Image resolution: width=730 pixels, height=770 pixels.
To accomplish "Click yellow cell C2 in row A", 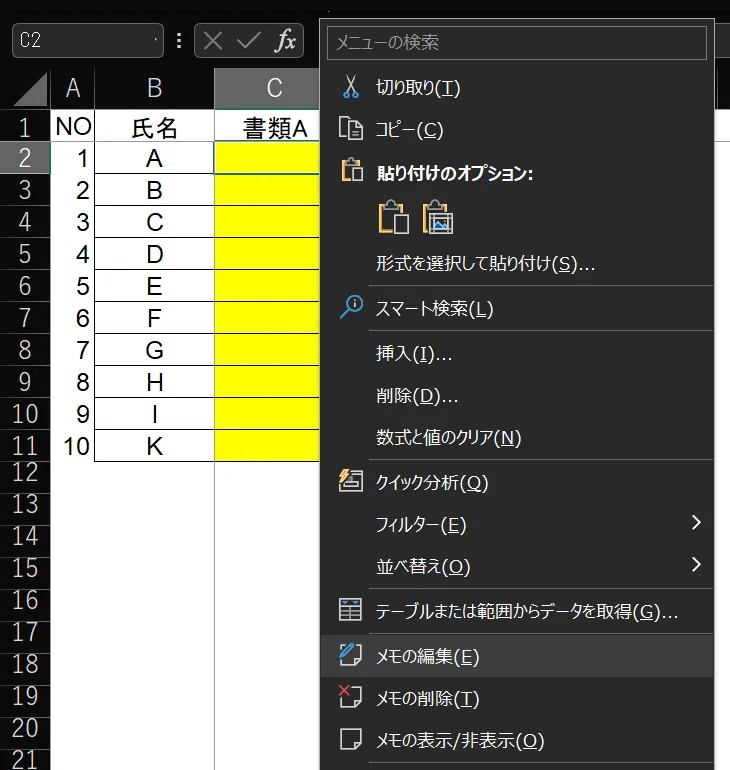I will pos(267,158).
